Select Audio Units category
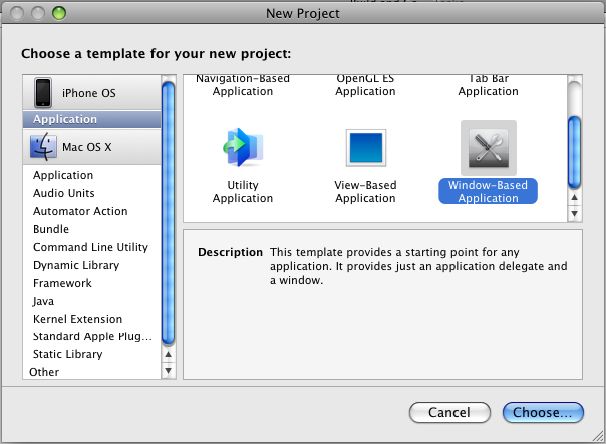The width and height of the screenshot is (606, 444). 64,193
